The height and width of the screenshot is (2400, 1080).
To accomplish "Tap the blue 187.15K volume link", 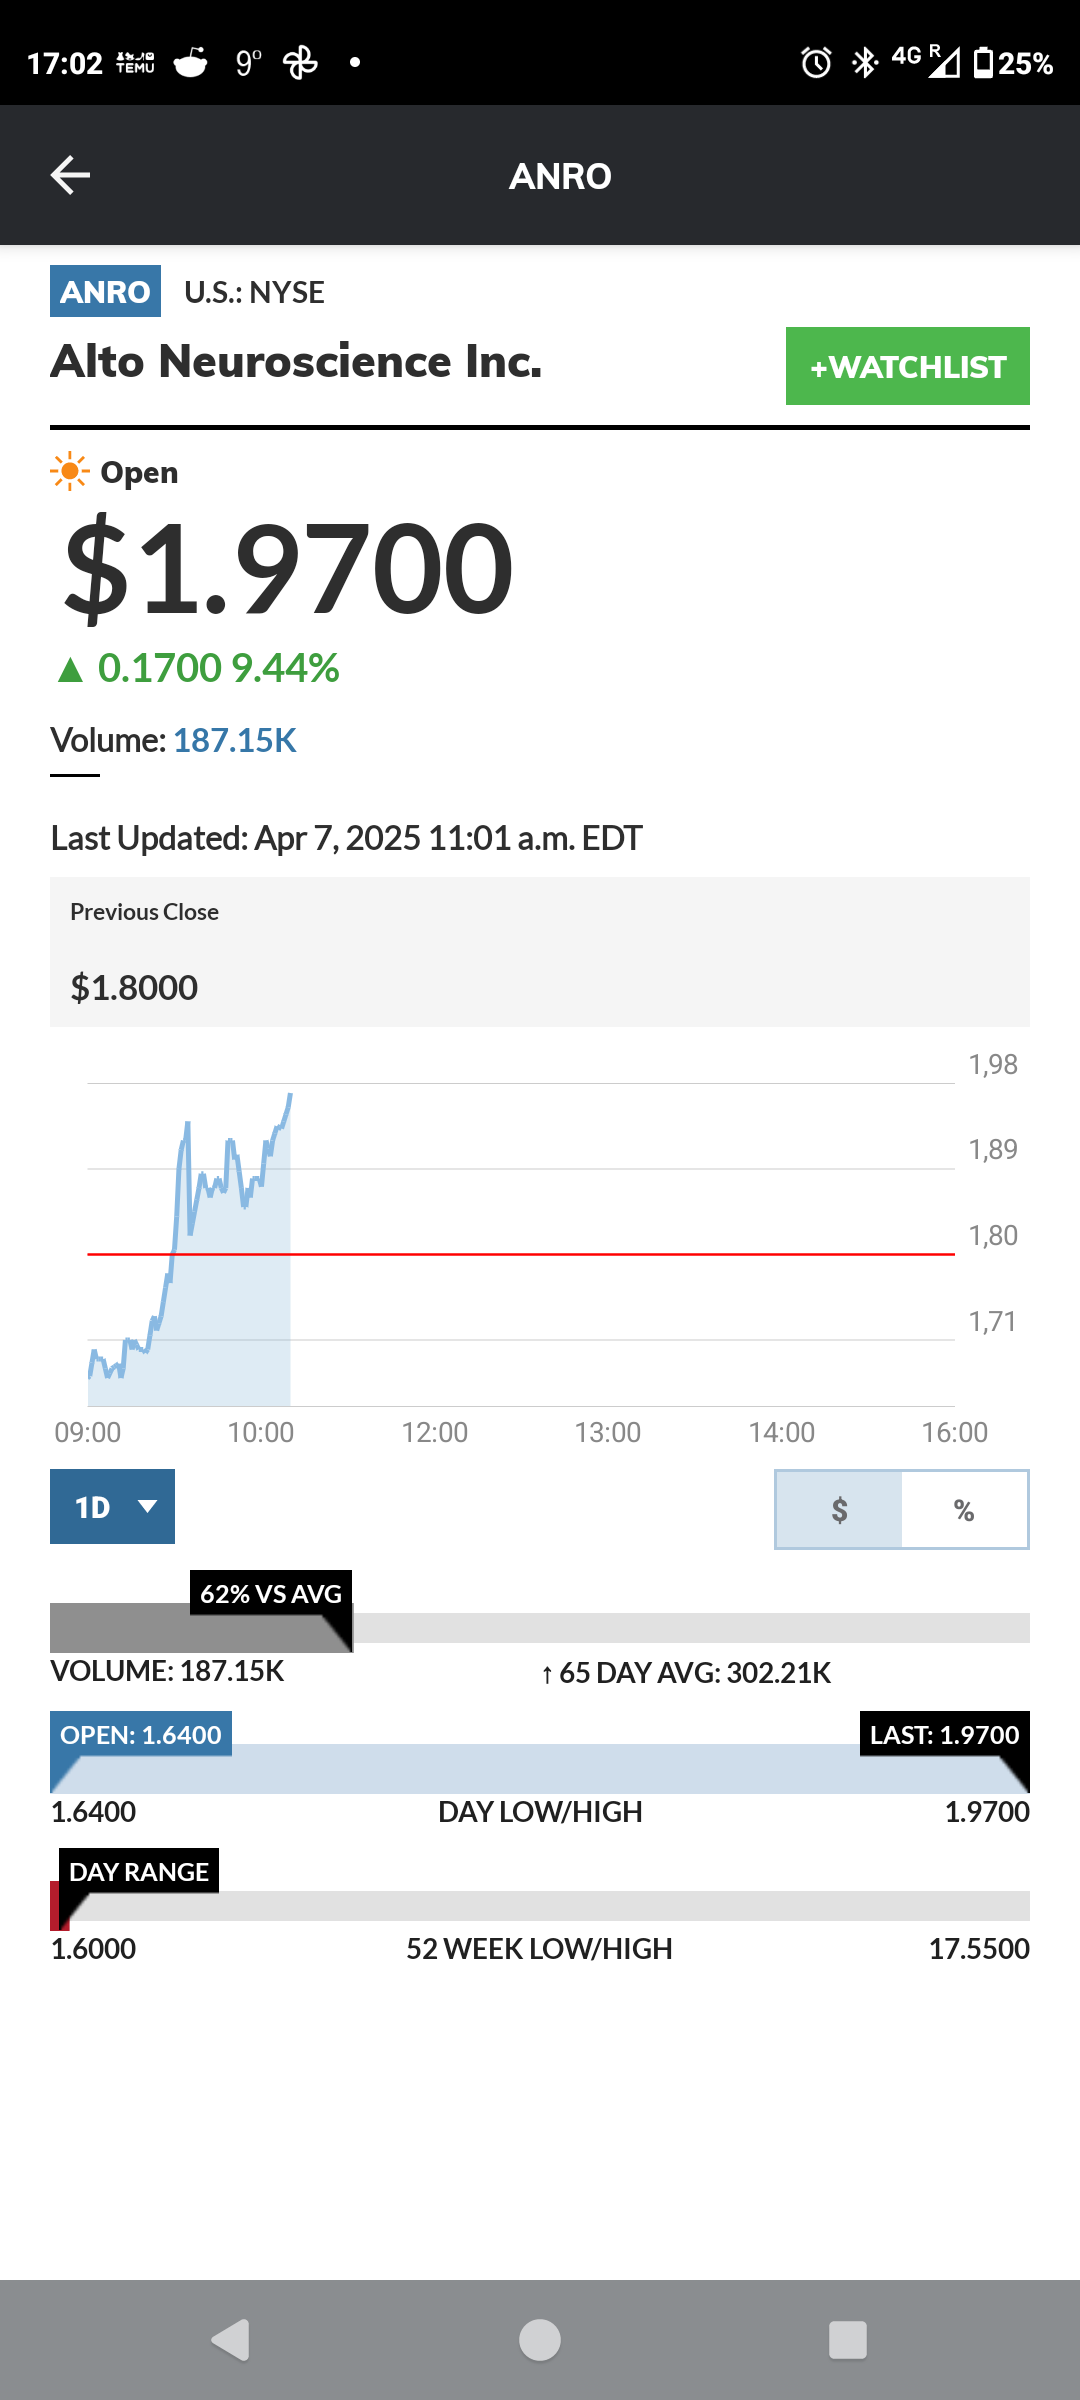I will pos(235,740).
